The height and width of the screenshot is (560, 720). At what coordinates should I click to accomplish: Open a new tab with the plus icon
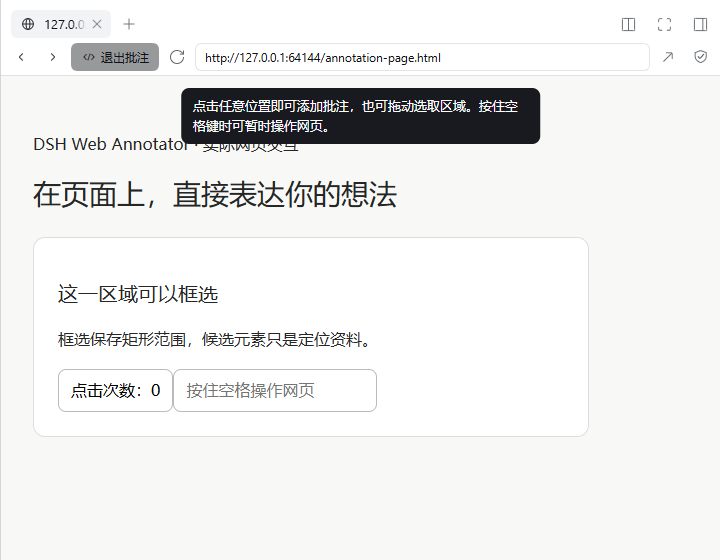pos(129,24)
